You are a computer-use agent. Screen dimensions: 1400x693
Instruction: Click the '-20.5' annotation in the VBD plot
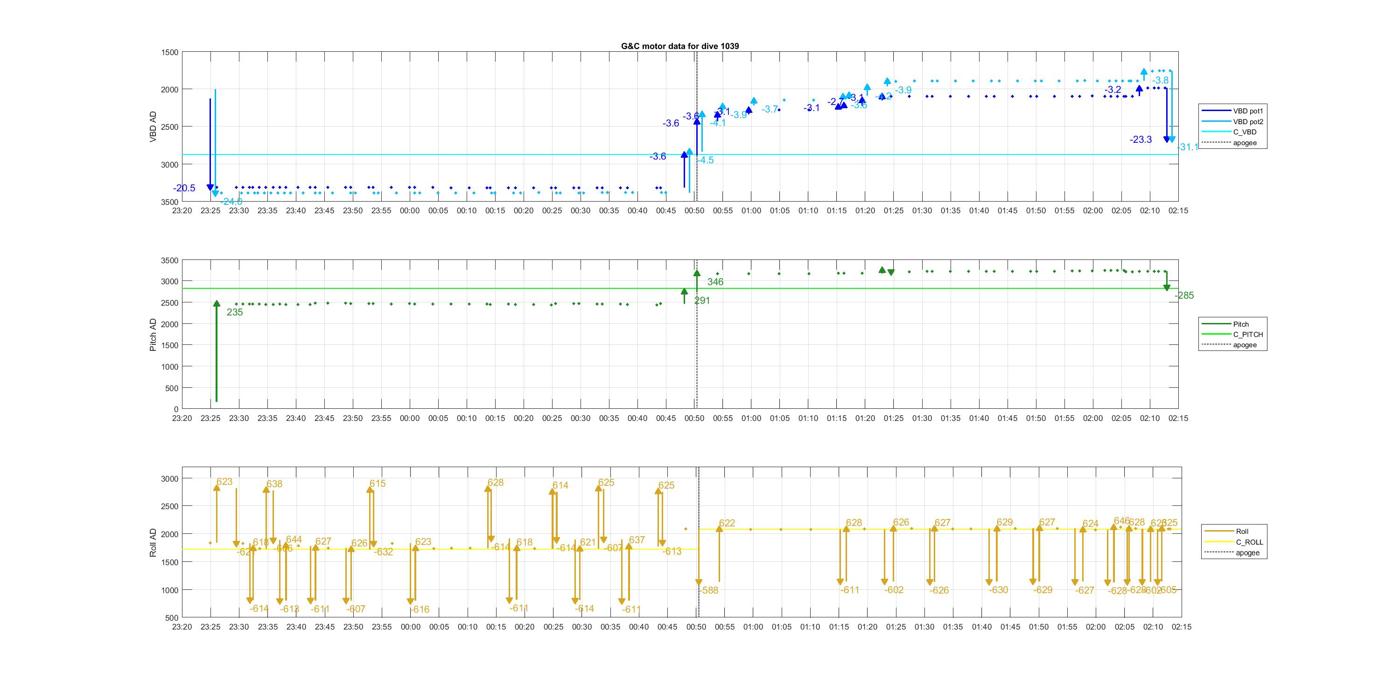(184, 188)
